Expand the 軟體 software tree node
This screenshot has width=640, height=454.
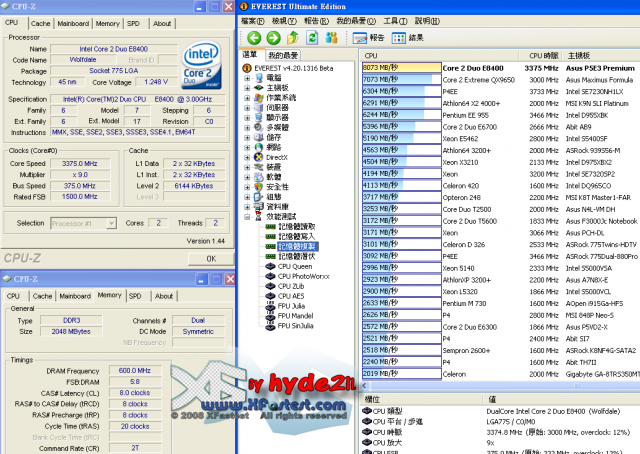[x=247, y=177]
